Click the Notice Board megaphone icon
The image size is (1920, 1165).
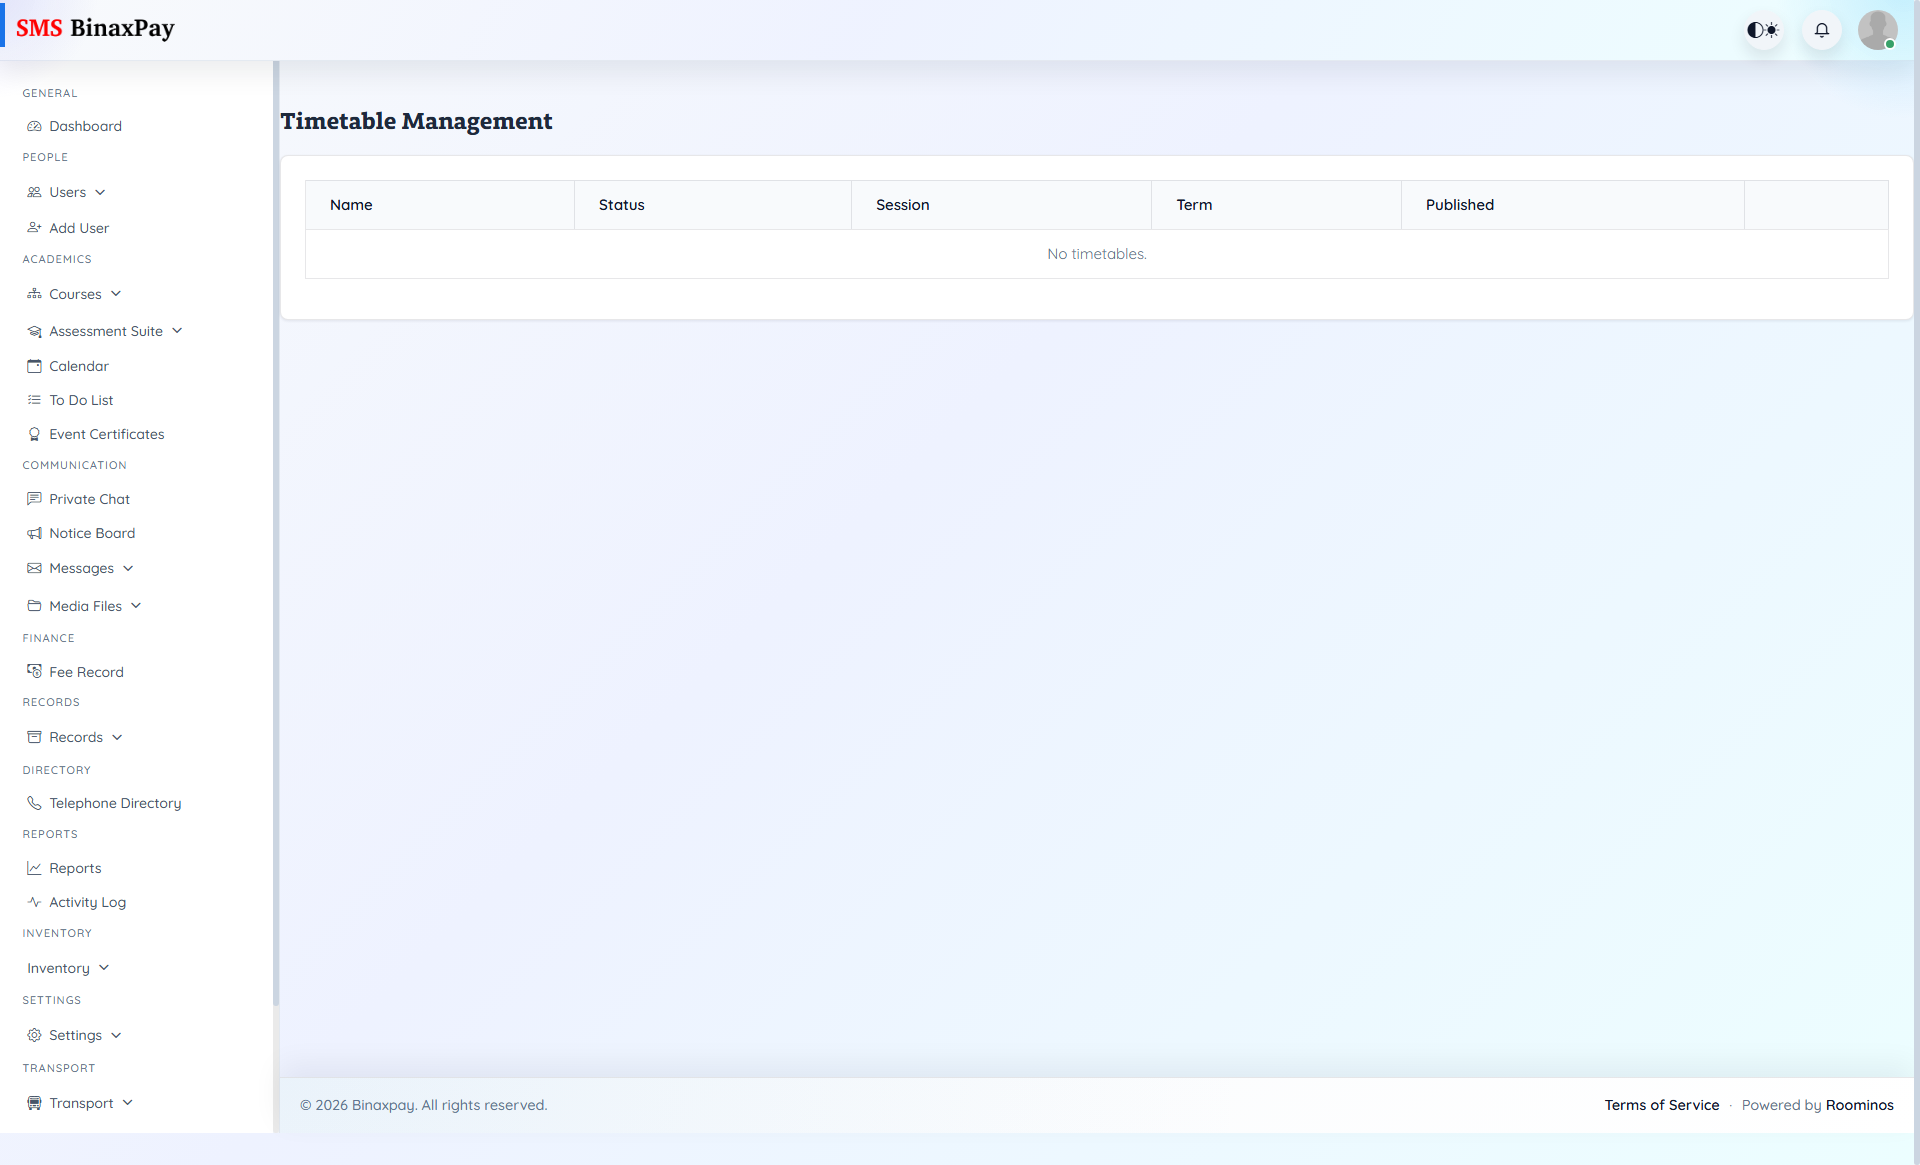tap(34, 533)
